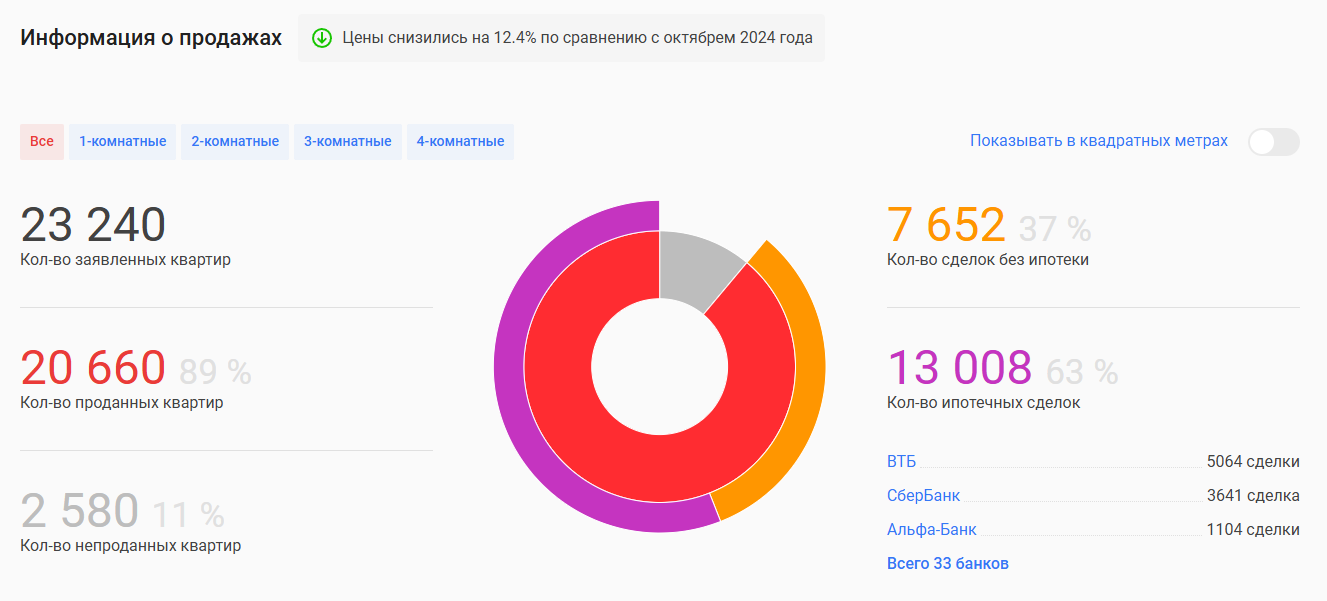1327x601 pixels.
Task: Click the "20 660" sold apartments number
Action: click(x=93, y=368)
